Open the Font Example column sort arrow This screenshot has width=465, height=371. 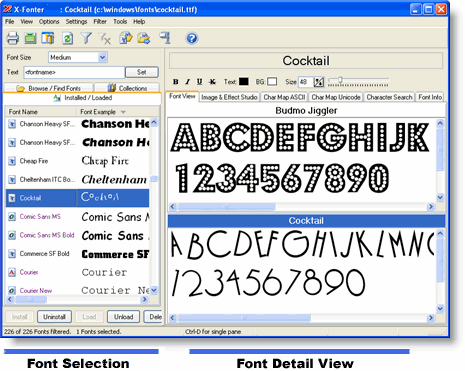point(123,112)
